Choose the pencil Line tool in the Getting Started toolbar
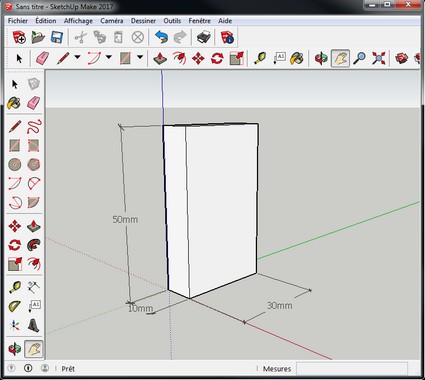The width and height of the screenshot is (425, 380). [63, 58]
